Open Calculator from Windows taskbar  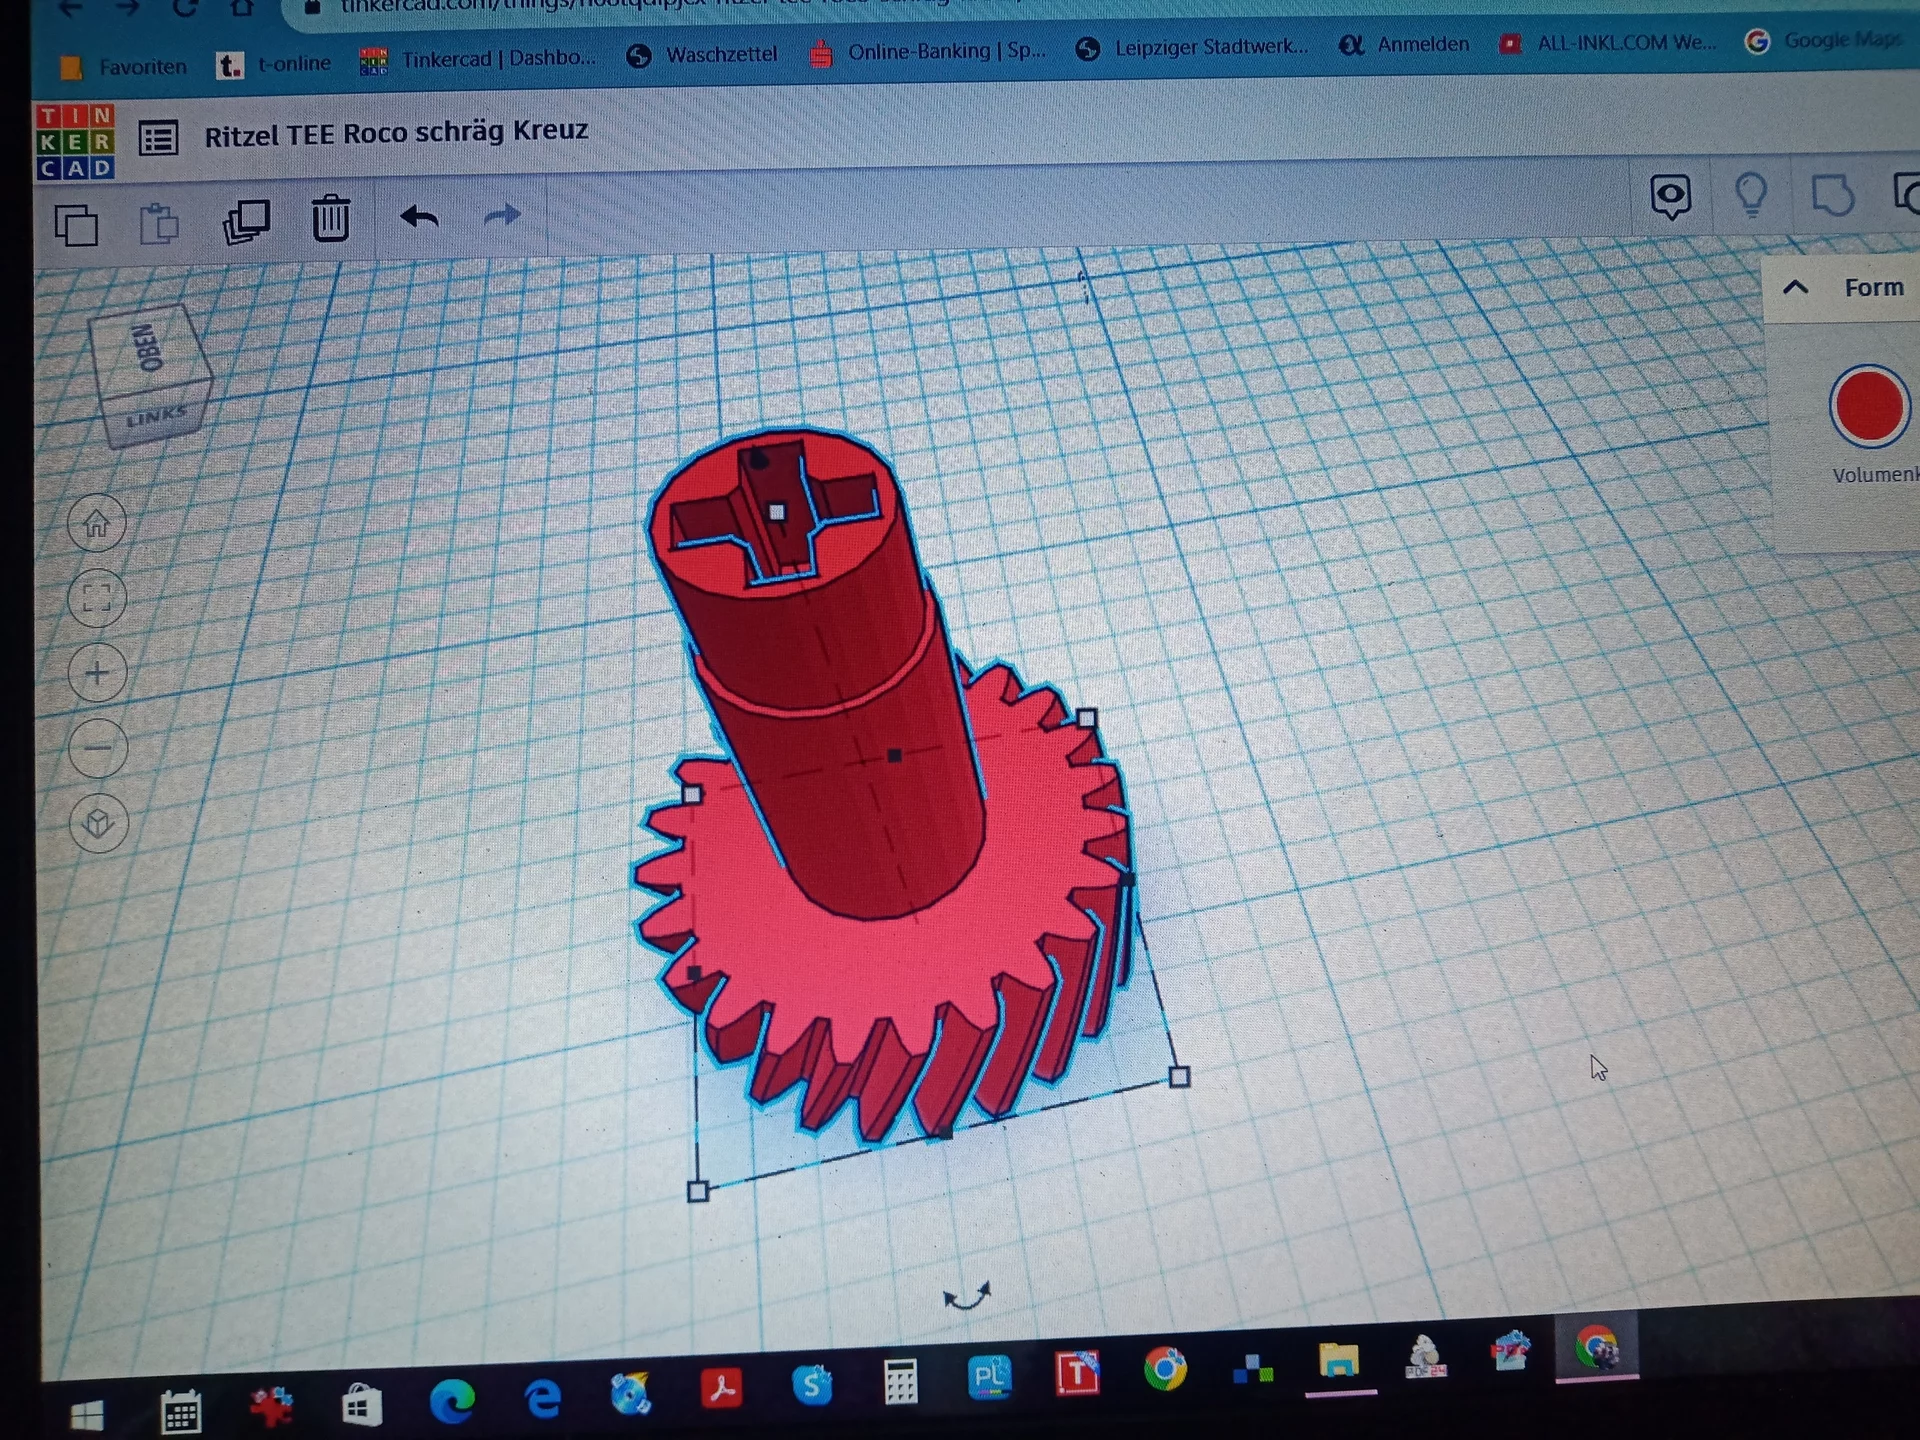[900, 1383]
